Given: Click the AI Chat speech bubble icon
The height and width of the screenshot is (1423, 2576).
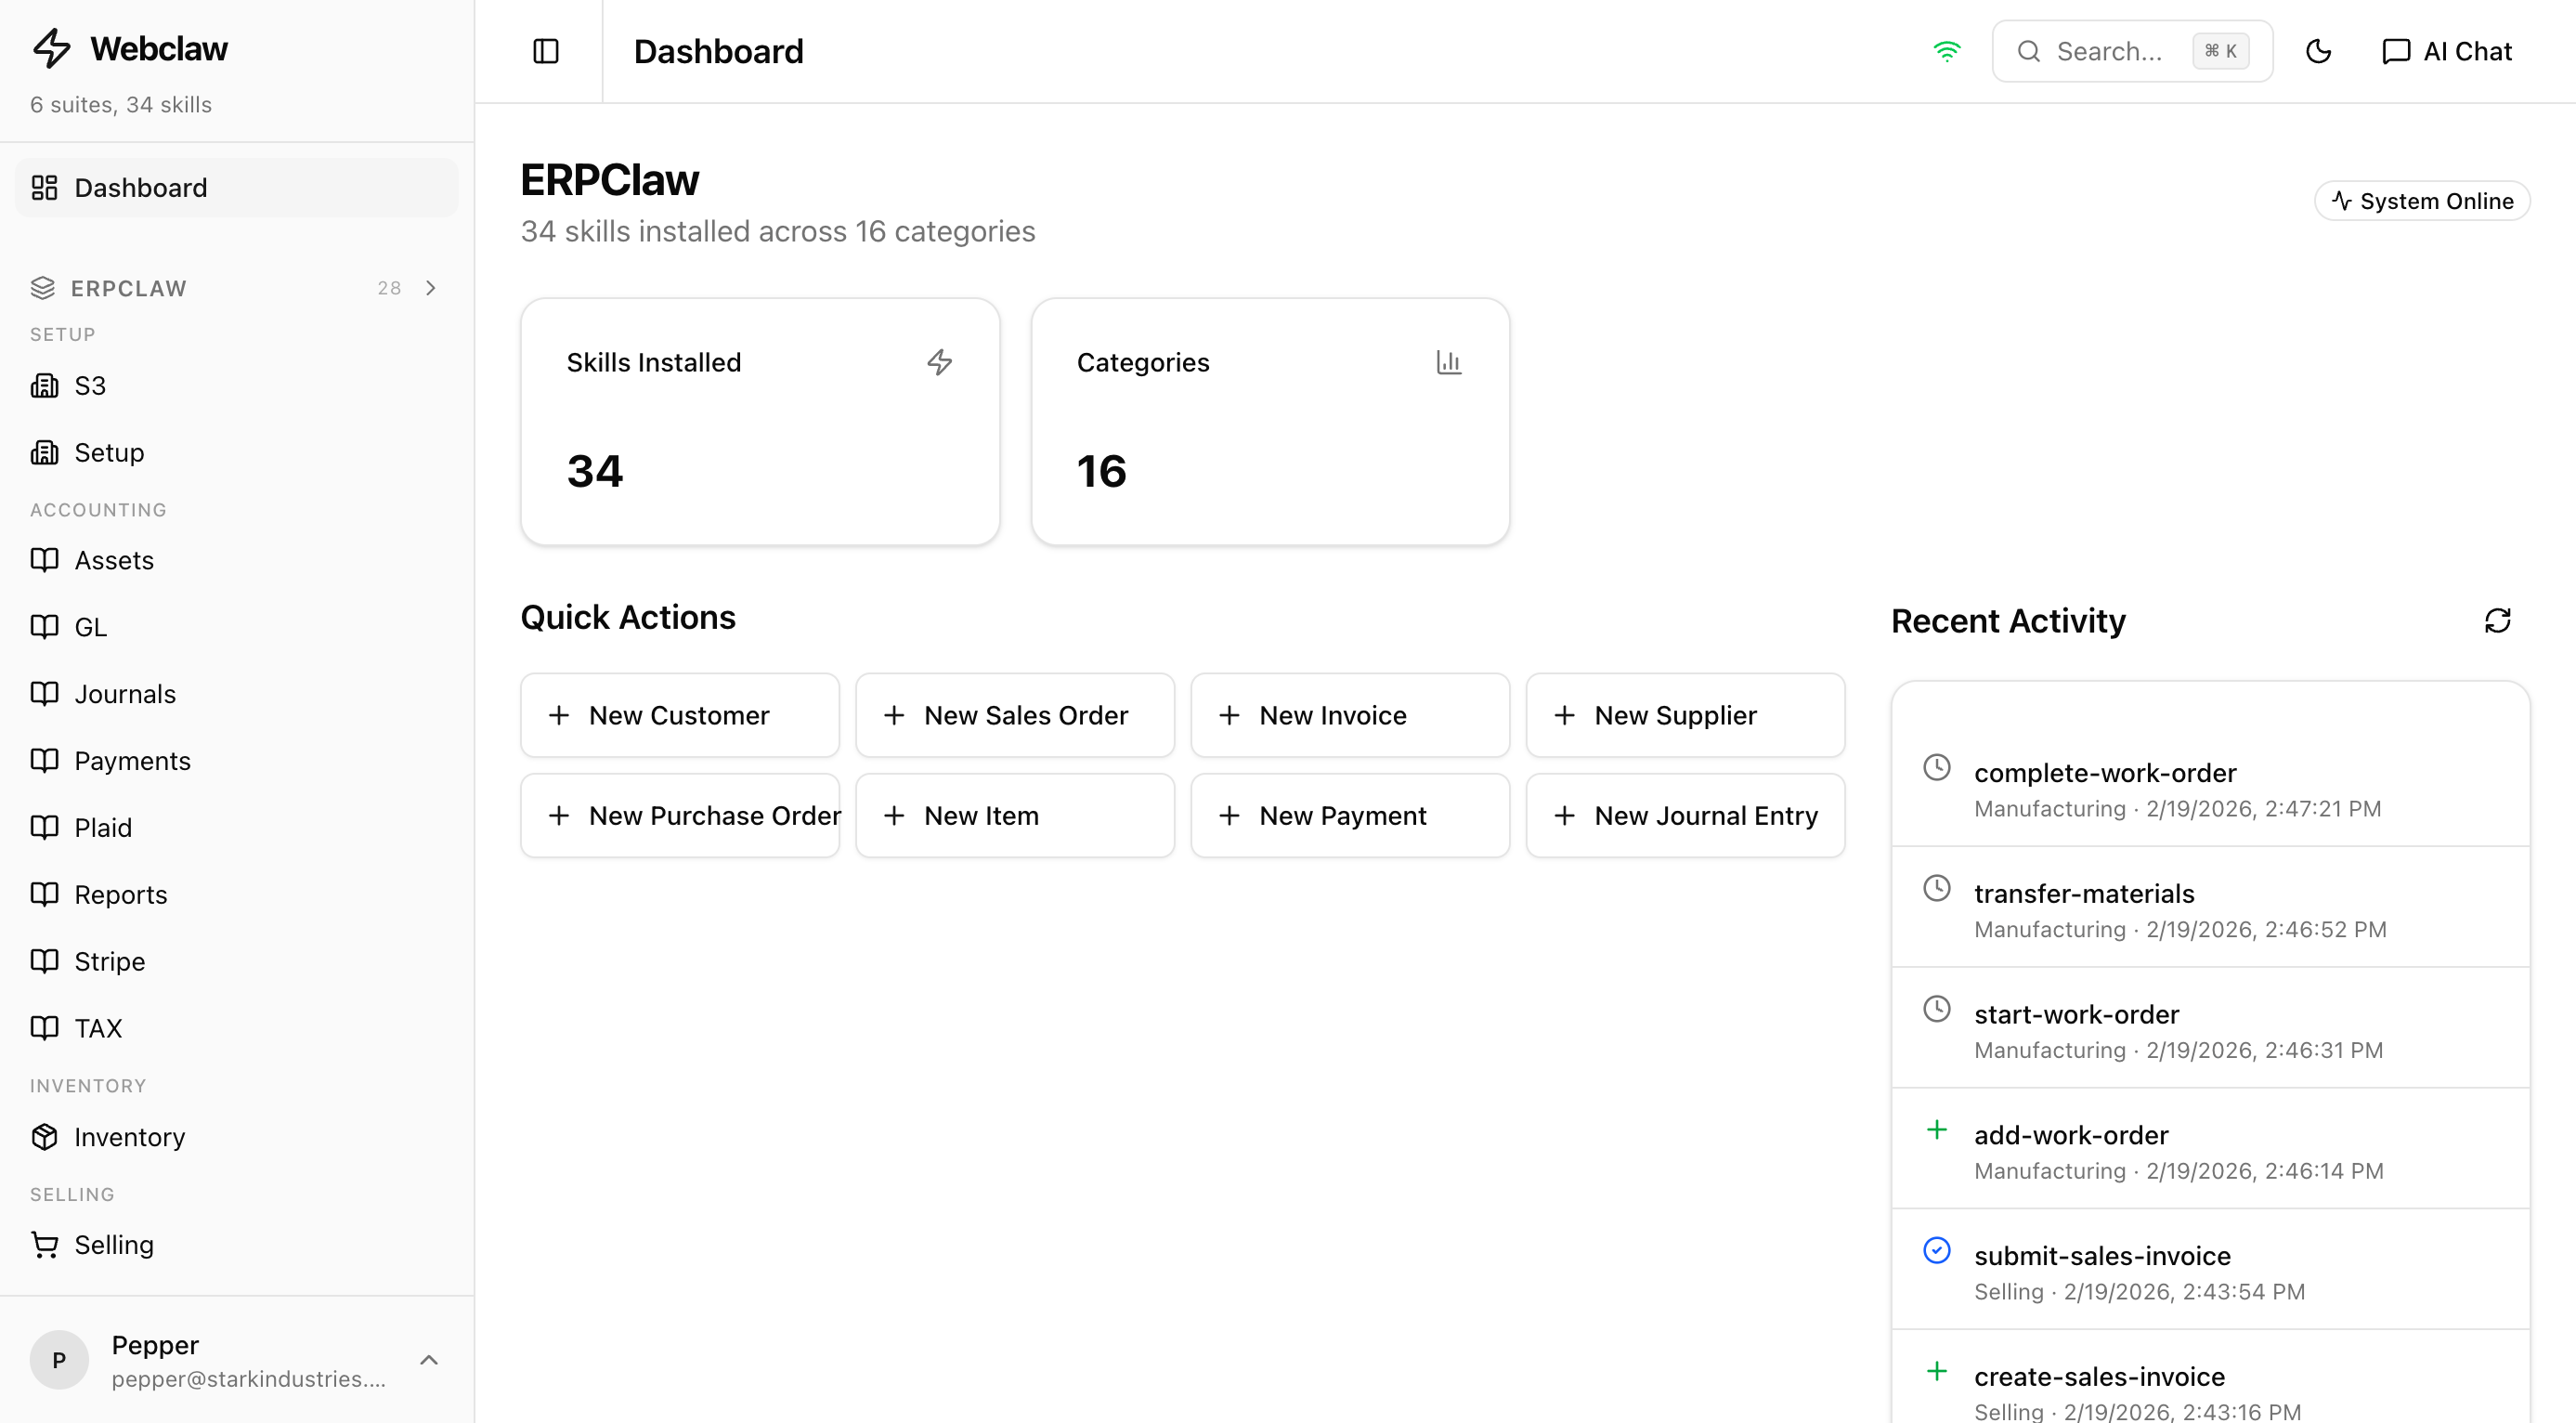Looking at the screenshot, I should tap(2396, 51).
